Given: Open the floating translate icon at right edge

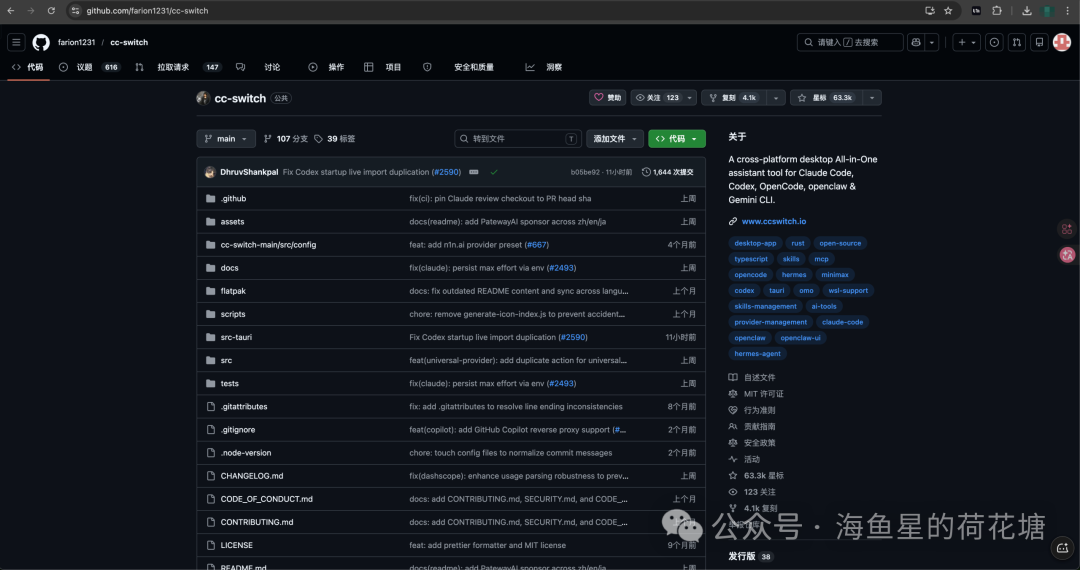Looking at the screenshot, I should pos(1067,255).
